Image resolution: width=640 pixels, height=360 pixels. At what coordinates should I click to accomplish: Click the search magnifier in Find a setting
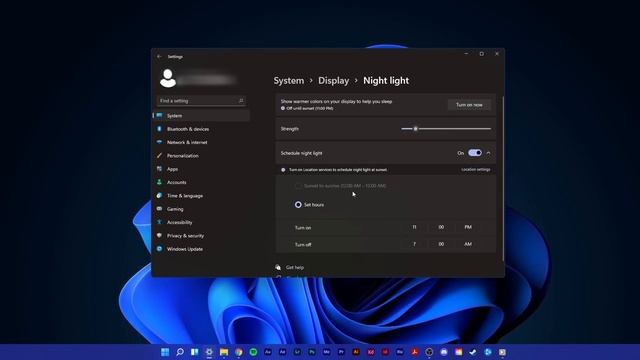(241, 100)
